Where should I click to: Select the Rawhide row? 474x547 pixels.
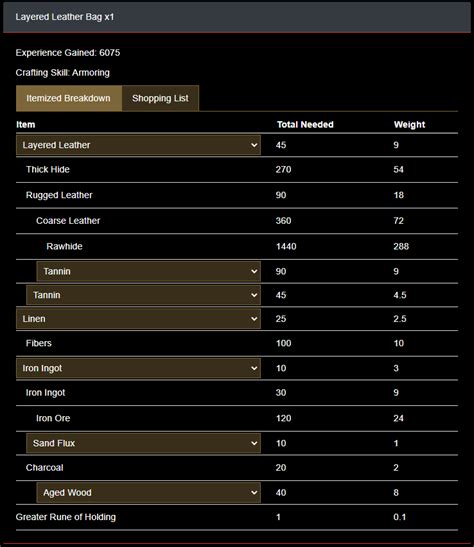(237, 247)
